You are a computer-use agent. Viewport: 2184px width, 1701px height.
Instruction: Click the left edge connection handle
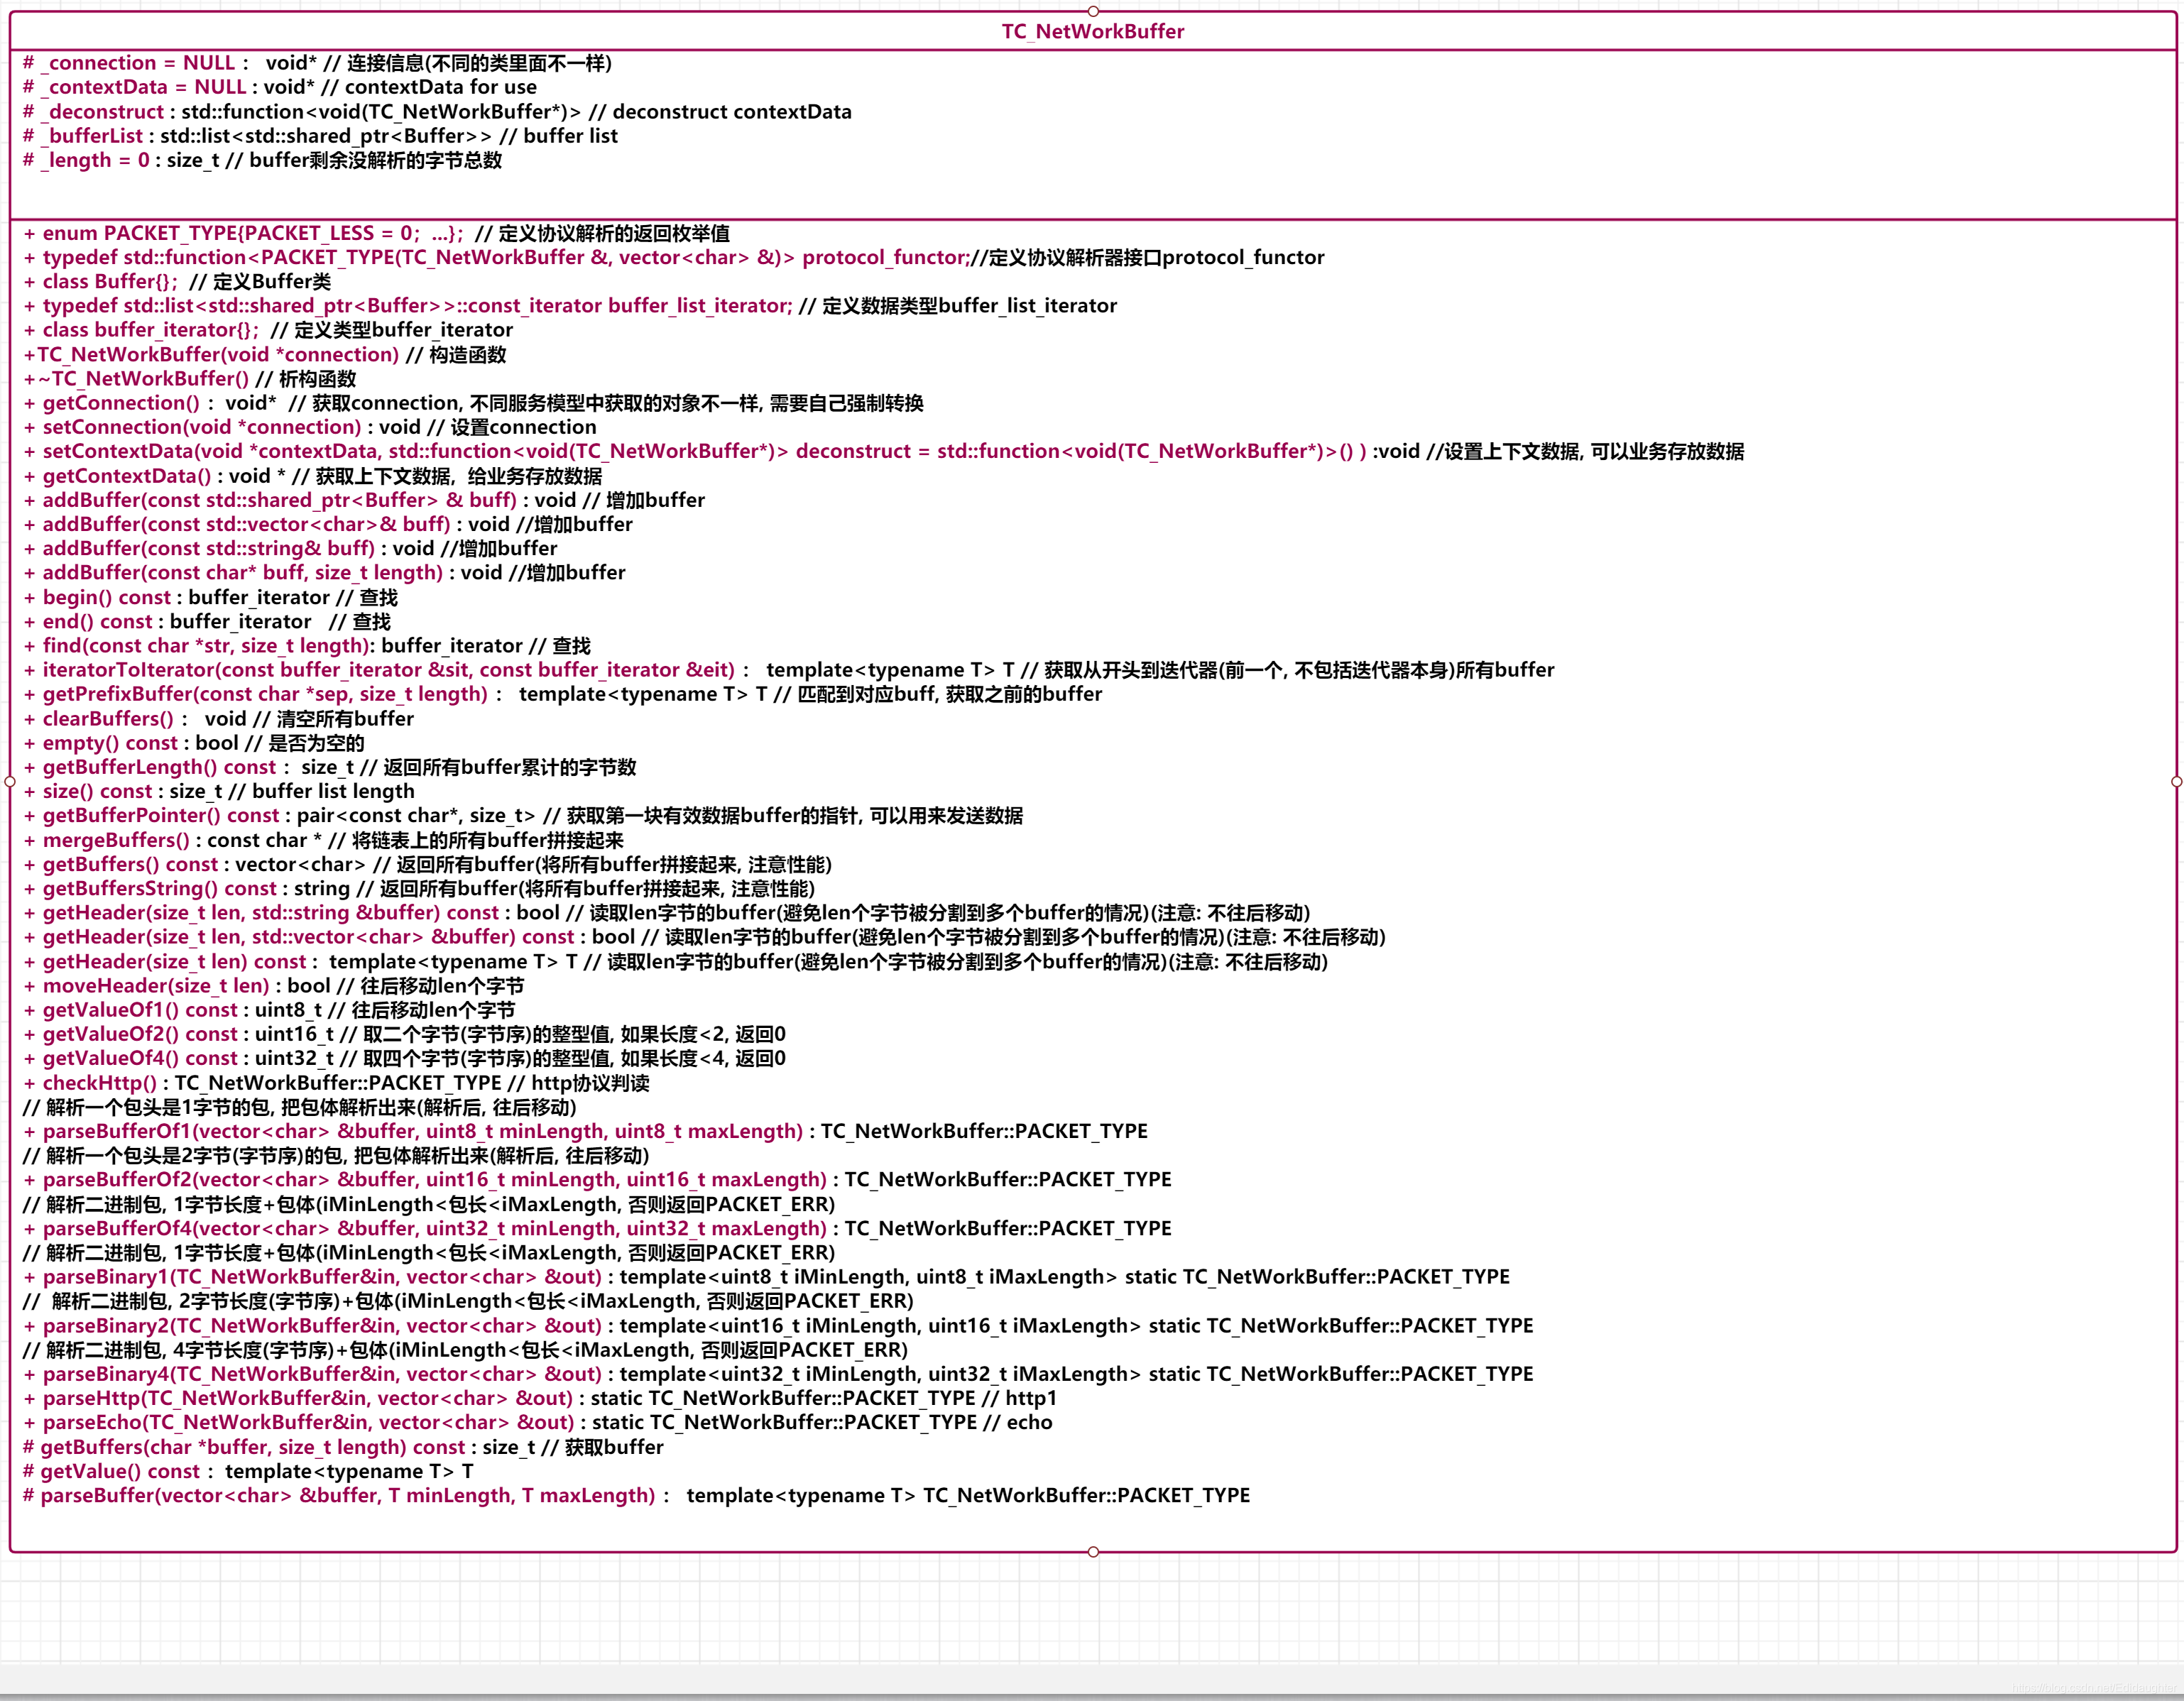tap(10, 781)
